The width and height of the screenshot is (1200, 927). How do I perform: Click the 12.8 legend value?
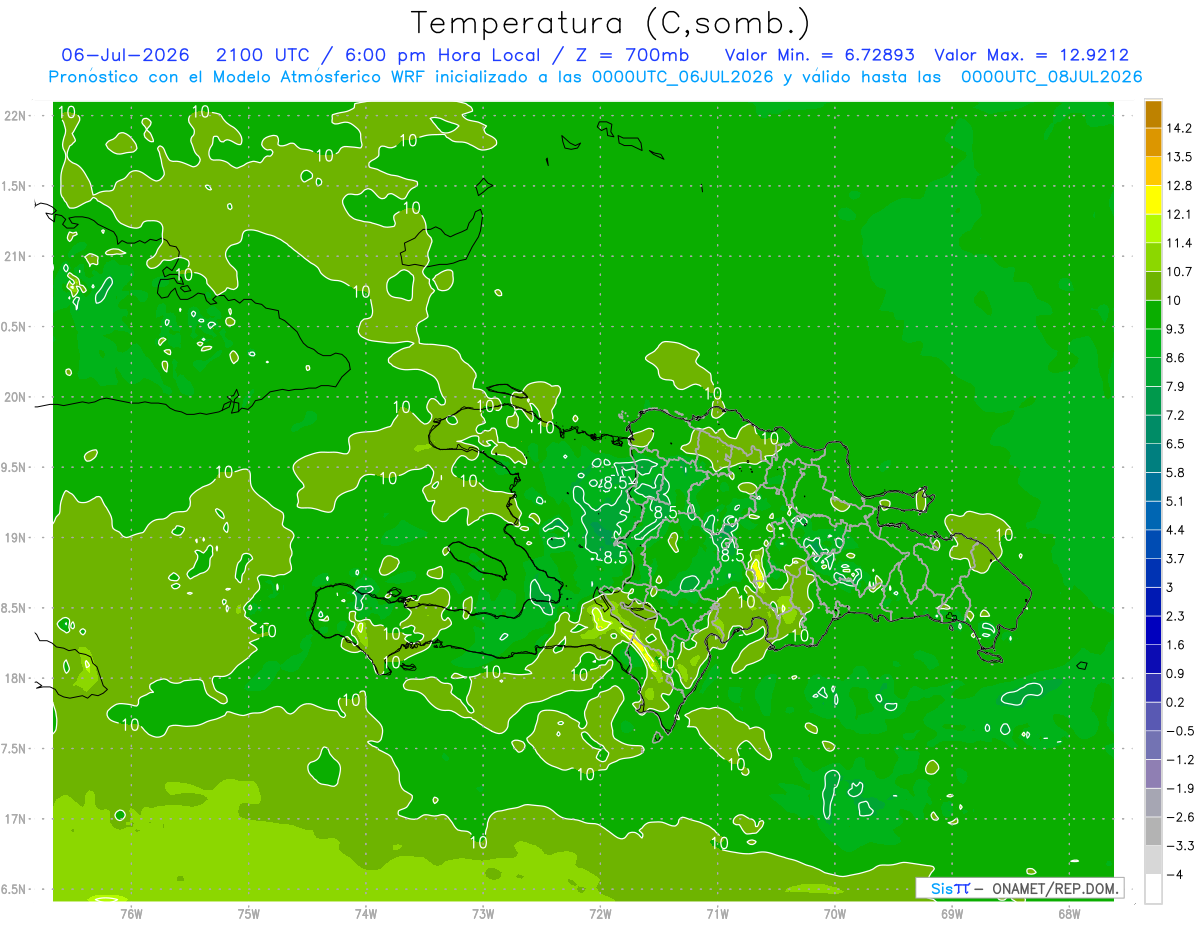point(1179,186)
